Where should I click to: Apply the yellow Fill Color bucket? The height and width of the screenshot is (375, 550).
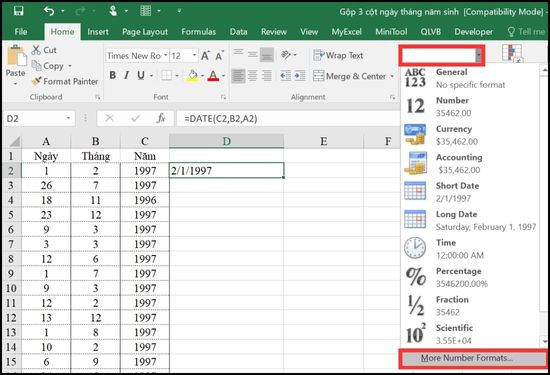click(193, 75)
